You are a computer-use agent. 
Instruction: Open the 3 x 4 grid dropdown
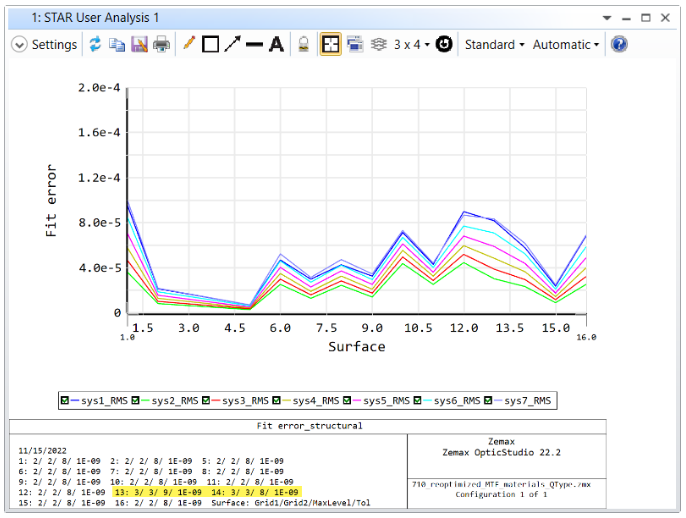coord(411,44)
